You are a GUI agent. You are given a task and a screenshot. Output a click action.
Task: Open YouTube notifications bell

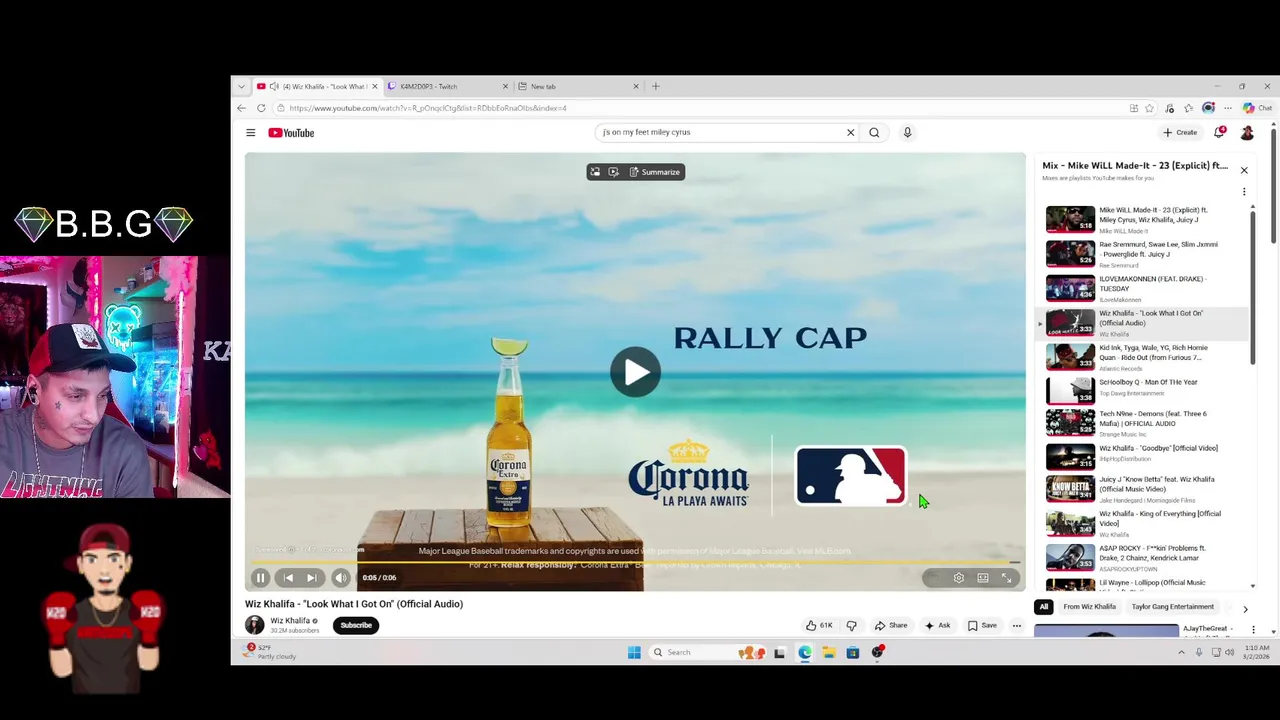pyautogui.click(x=1219, y=132)
